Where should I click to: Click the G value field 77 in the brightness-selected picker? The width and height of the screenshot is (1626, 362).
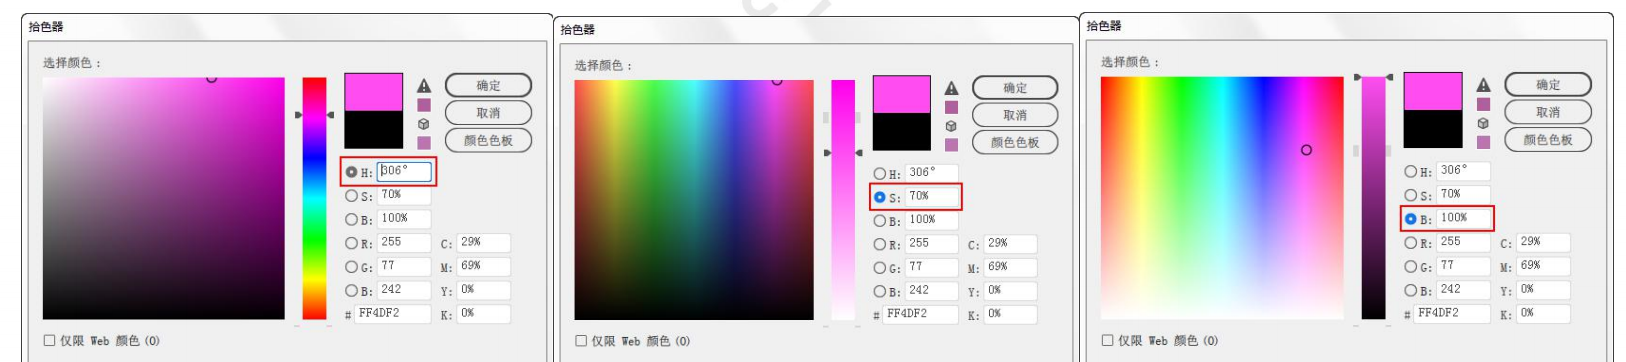(1463, 265)
